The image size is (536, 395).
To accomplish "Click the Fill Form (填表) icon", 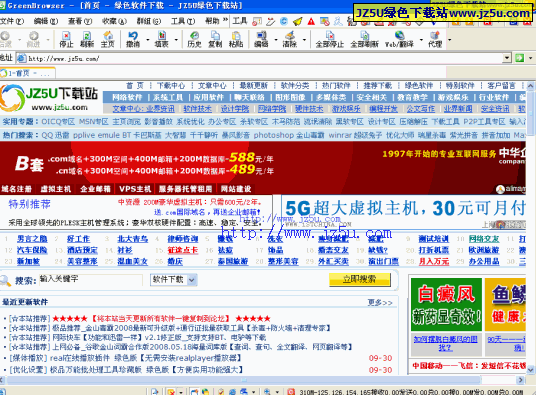I will 162,39.
